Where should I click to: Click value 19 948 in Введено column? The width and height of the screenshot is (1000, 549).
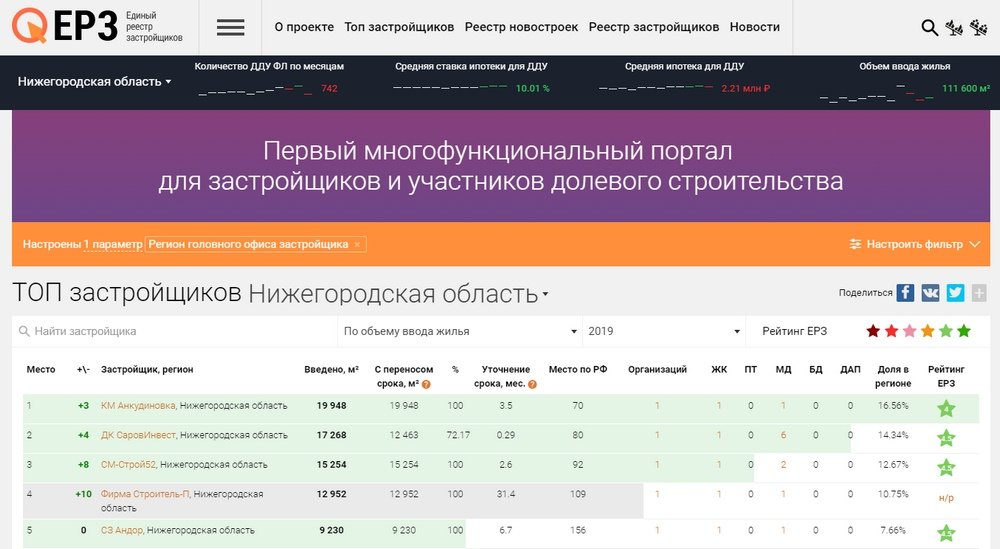pos(332,406)
